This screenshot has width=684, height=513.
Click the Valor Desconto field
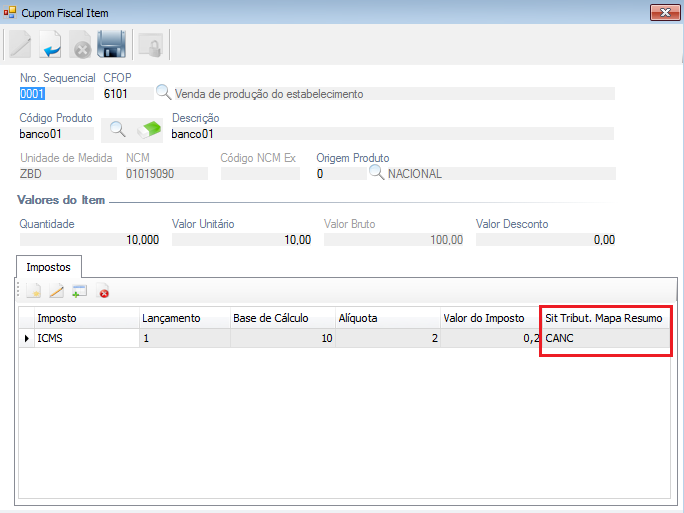coord(546,239)
